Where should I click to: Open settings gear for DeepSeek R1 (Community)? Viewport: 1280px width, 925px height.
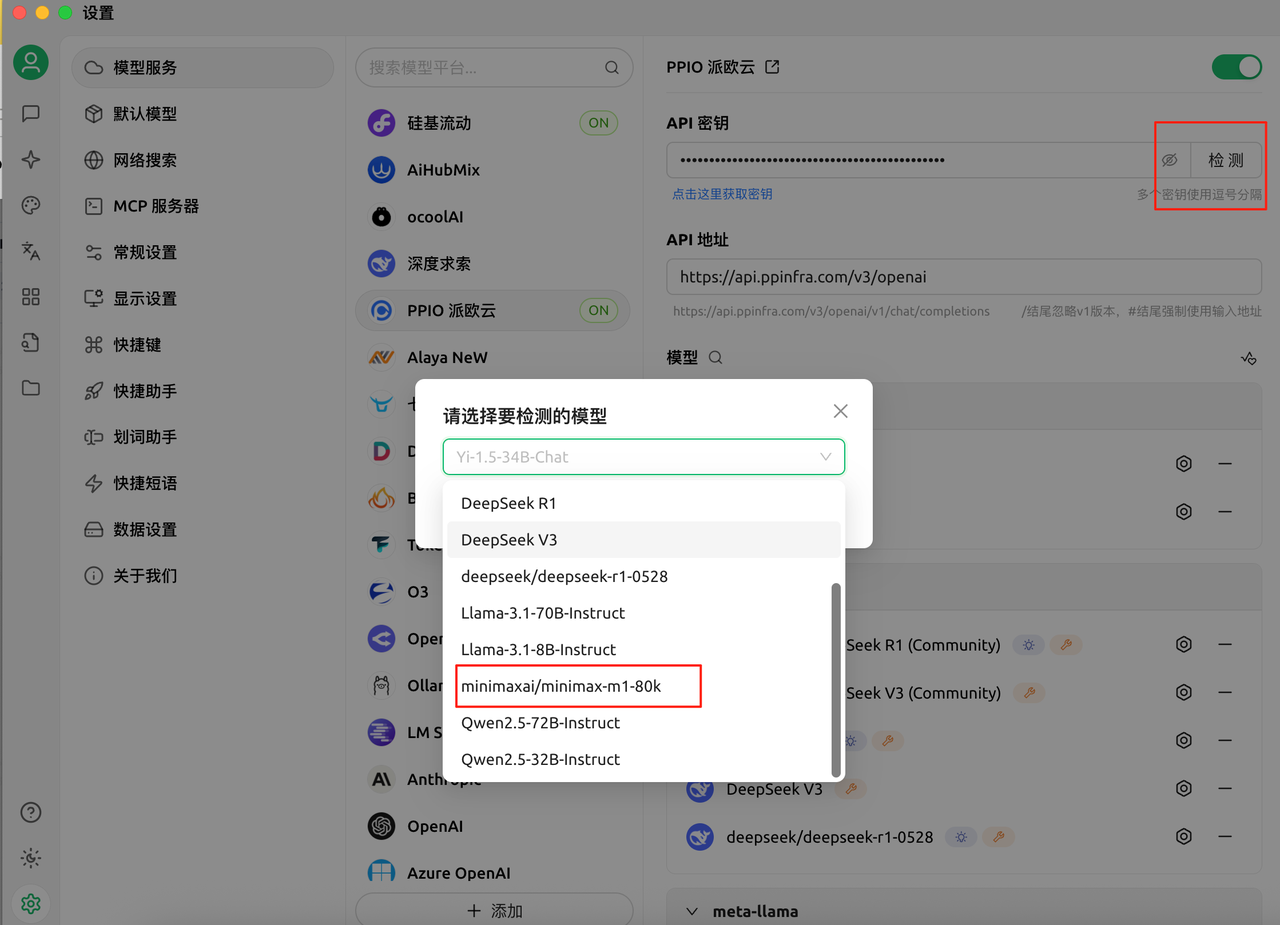1184,645
